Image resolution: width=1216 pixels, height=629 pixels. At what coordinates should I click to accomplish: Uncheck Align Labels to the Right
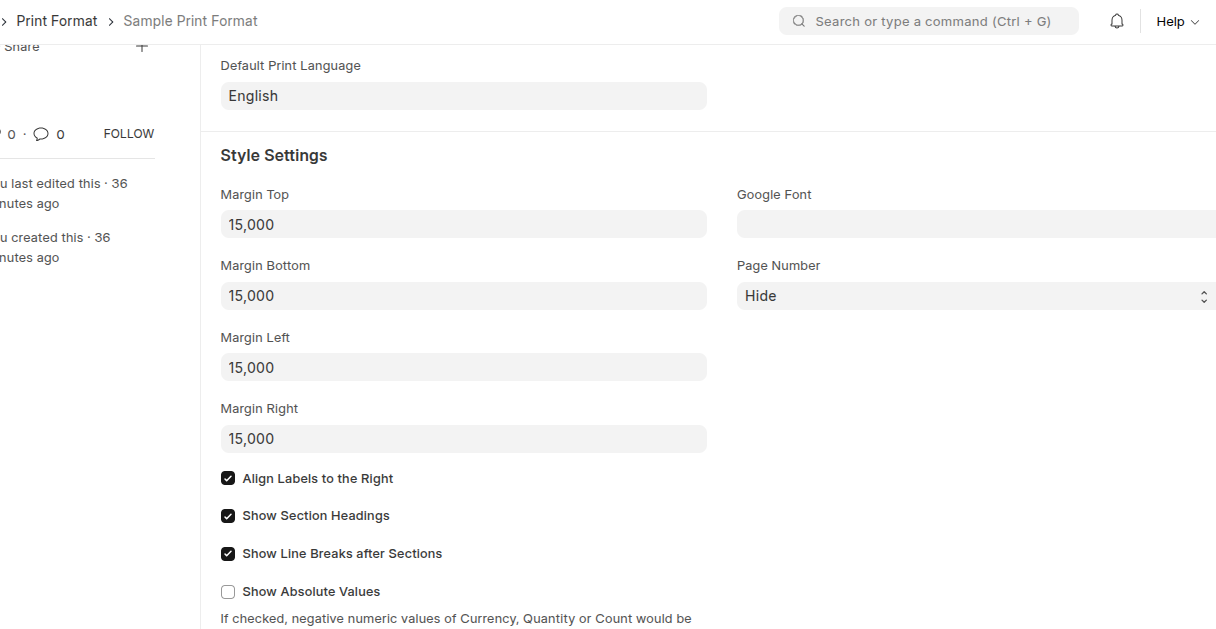228,479
